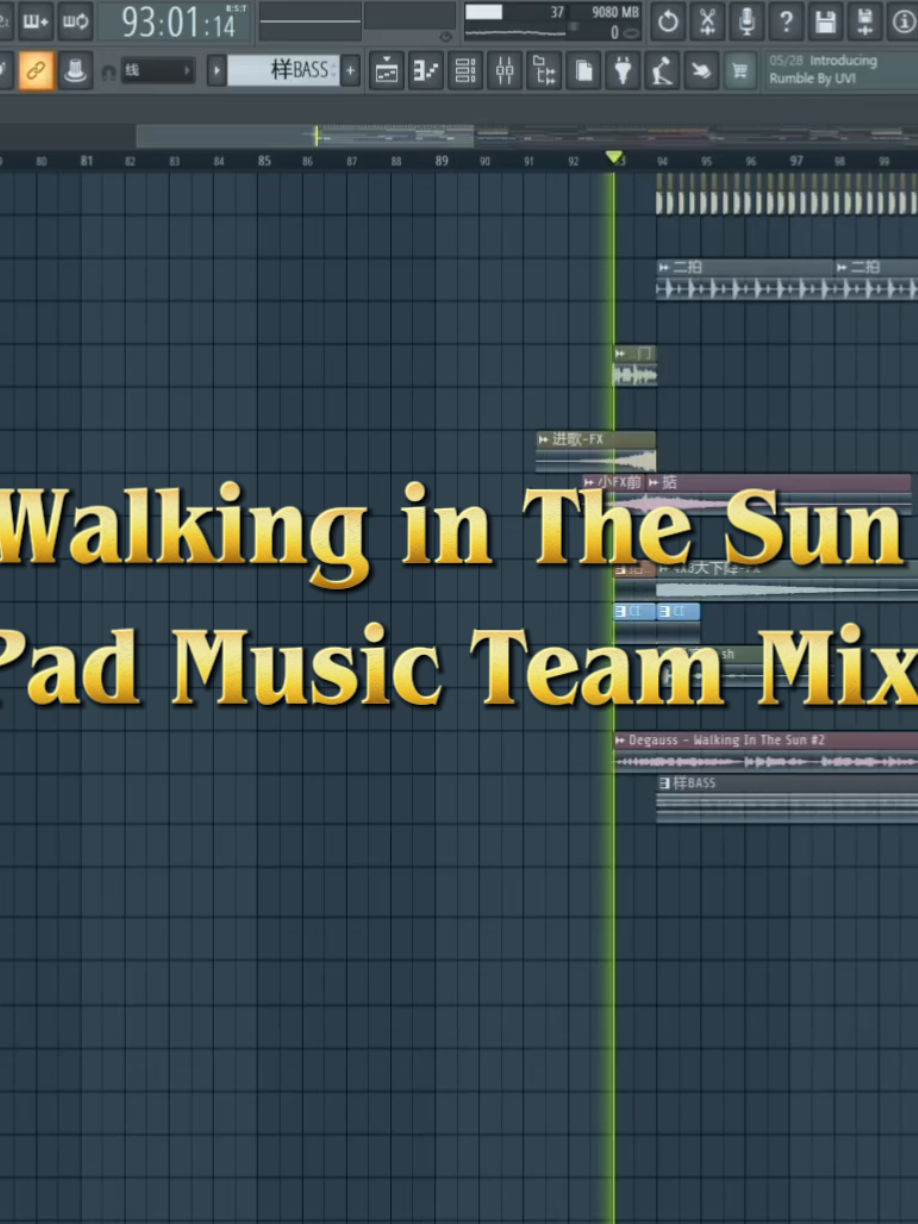Open the "线" snap setting dropdown
The height and width of the screenshot is (1224, 918).
pos(158,71)
